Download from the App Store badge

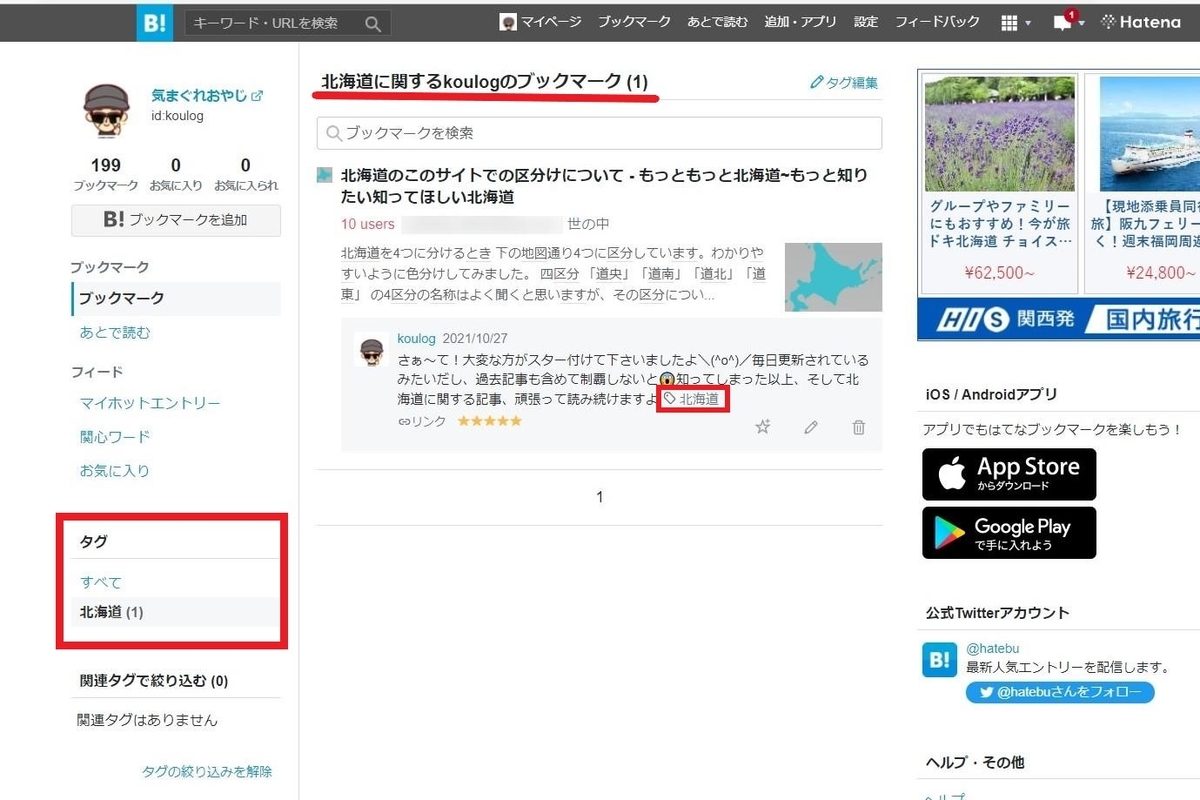coord(1009,474)
